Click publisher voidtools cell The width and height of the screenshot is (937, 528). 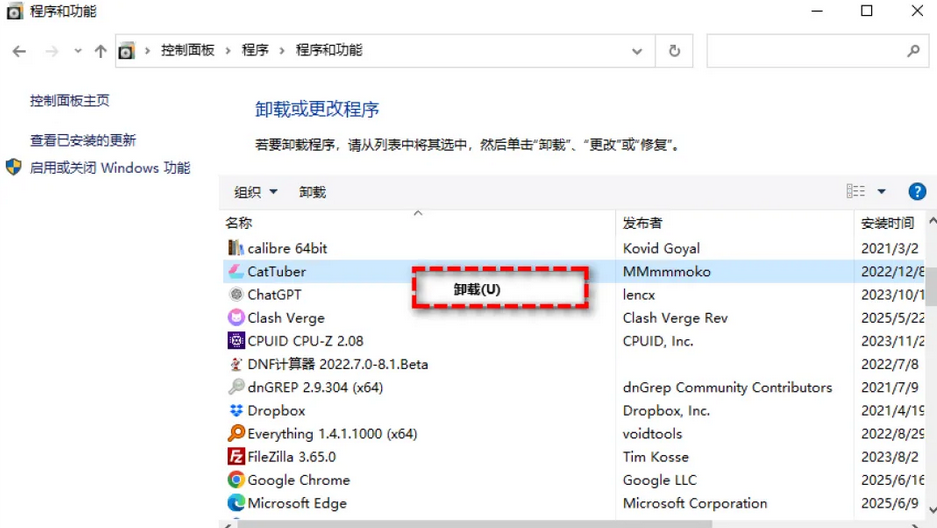[652, 434]
